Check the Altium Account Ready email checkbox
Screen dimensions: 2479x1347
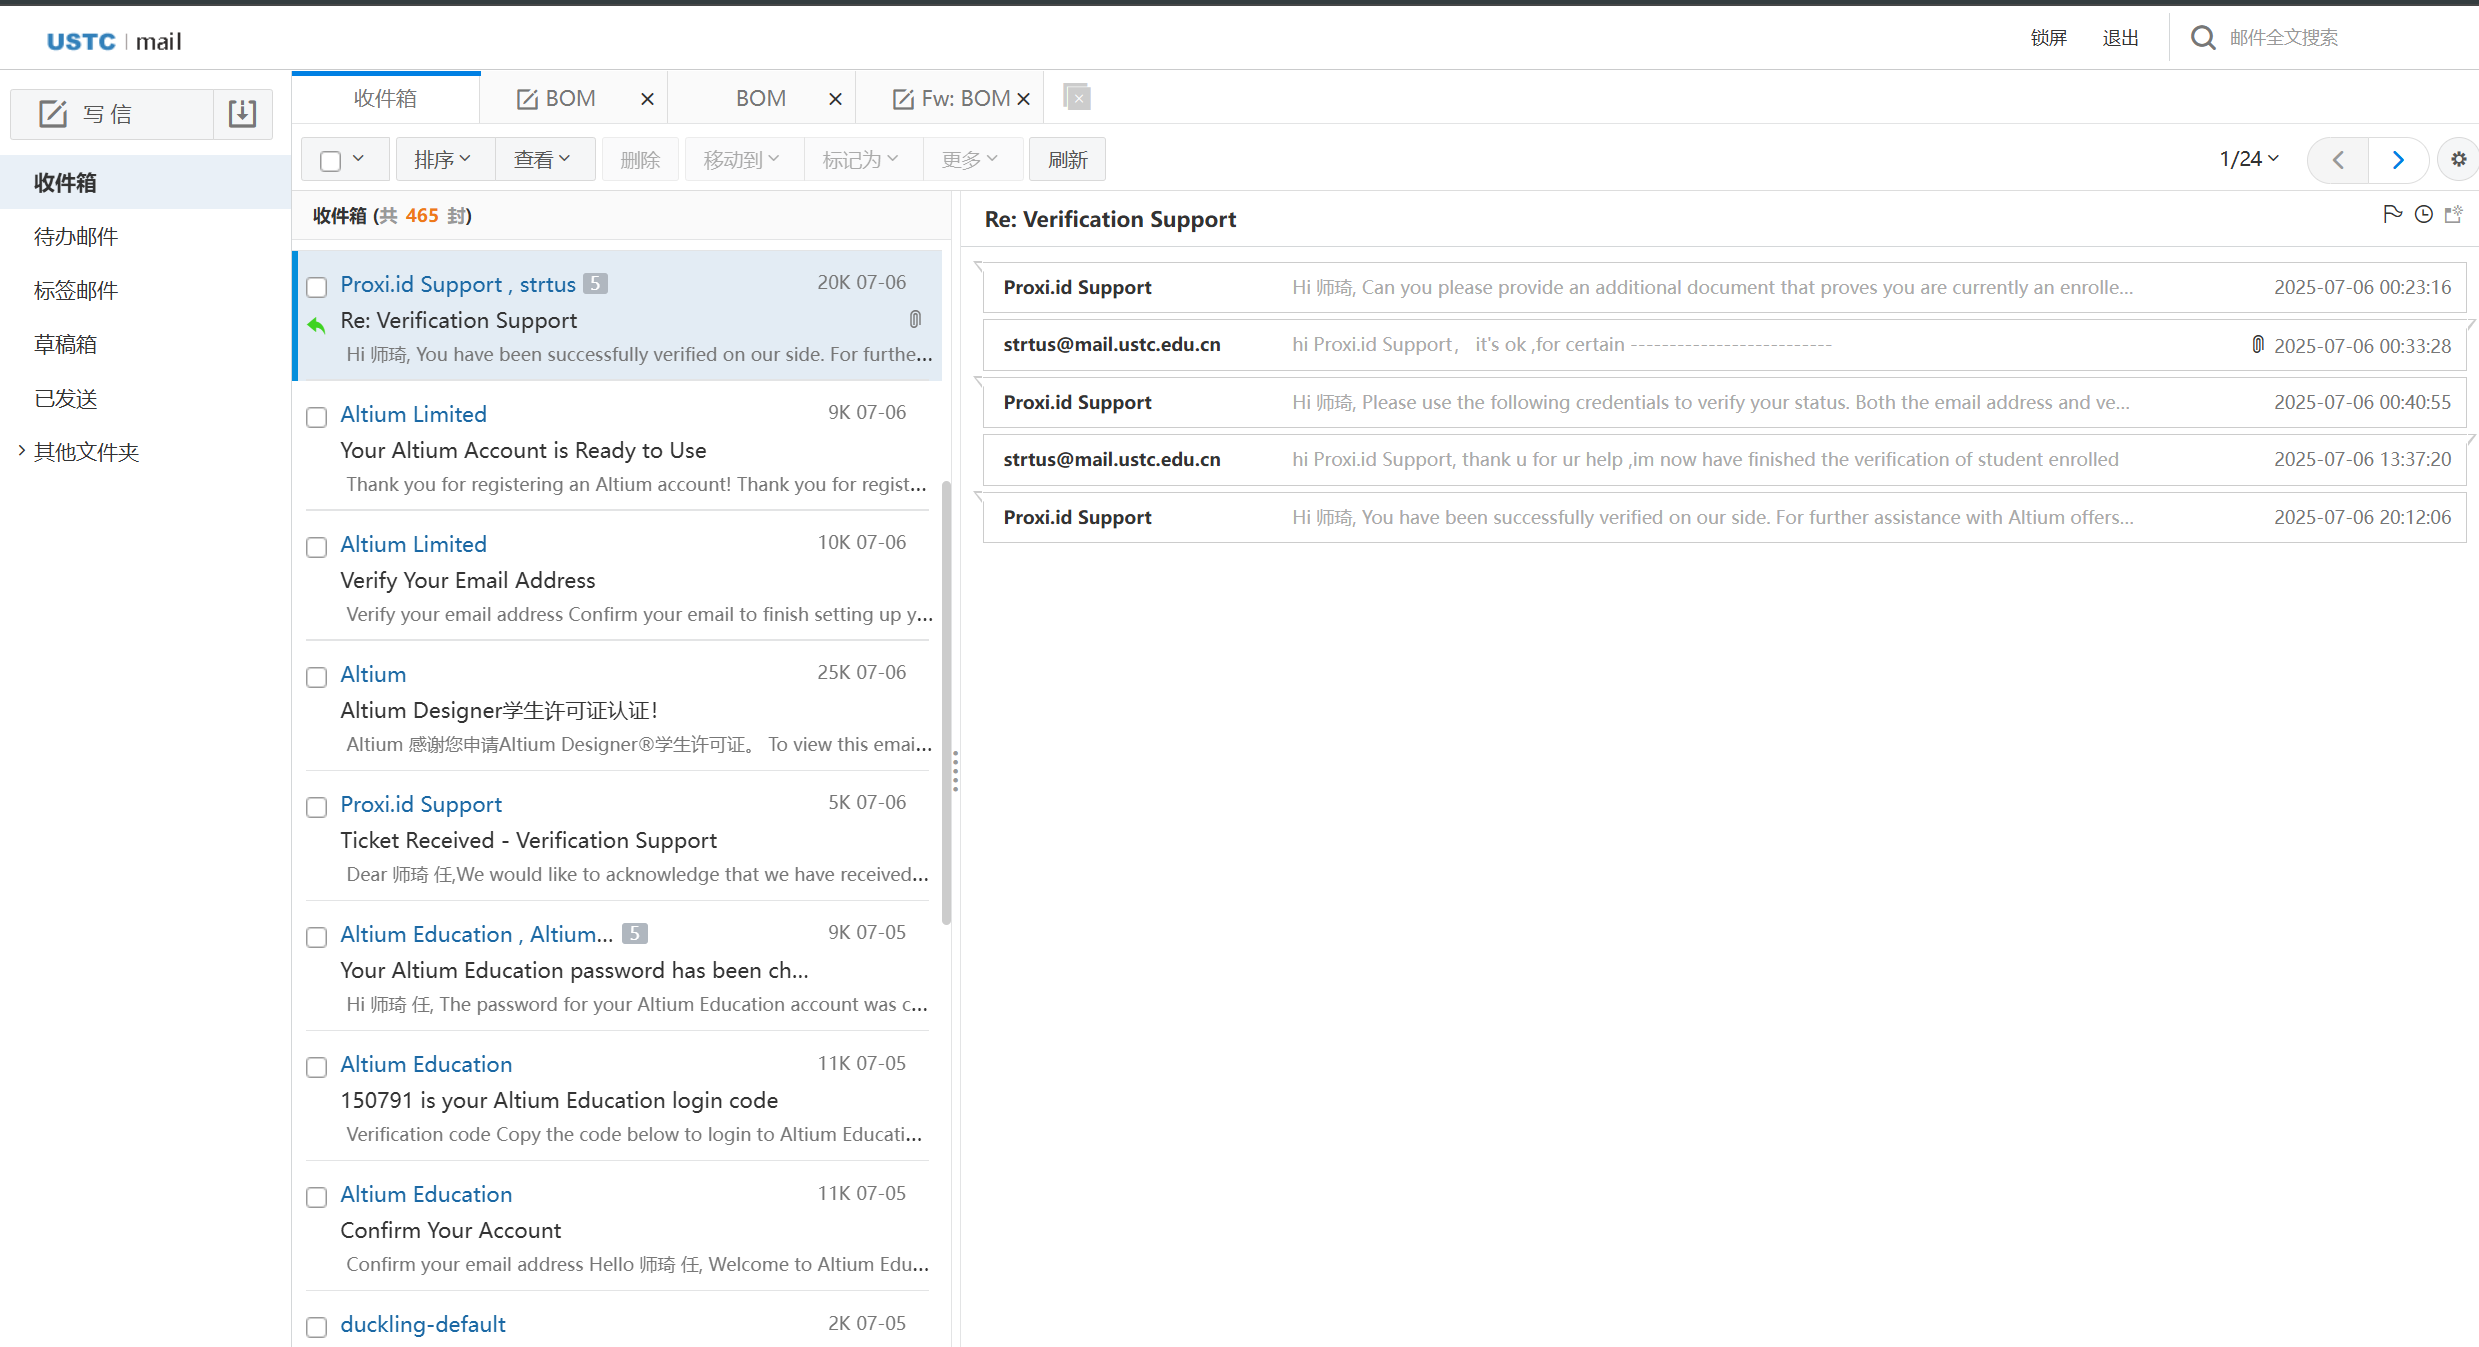pos(316,417)
